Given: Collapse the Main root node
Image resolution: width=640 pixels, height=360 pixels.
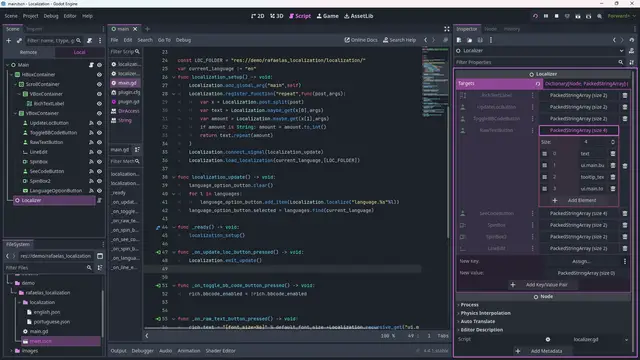Looking at the screenshot, I should click(x=7, y=65).
